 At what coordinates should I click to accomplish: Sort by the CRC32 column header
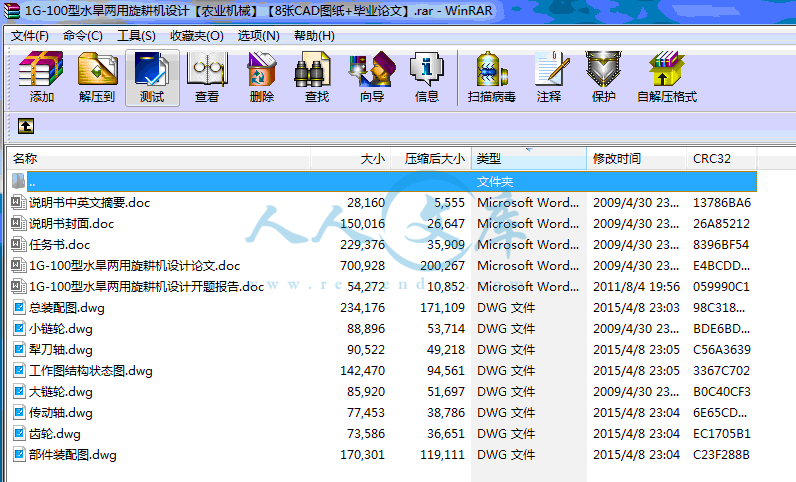click(721, 158)
